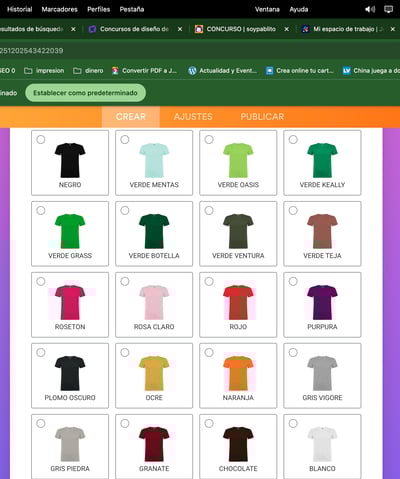Select the VERDE VENTURA radio button
The width and height of the screenshot is (400, 479).
[x=209, y=210]
